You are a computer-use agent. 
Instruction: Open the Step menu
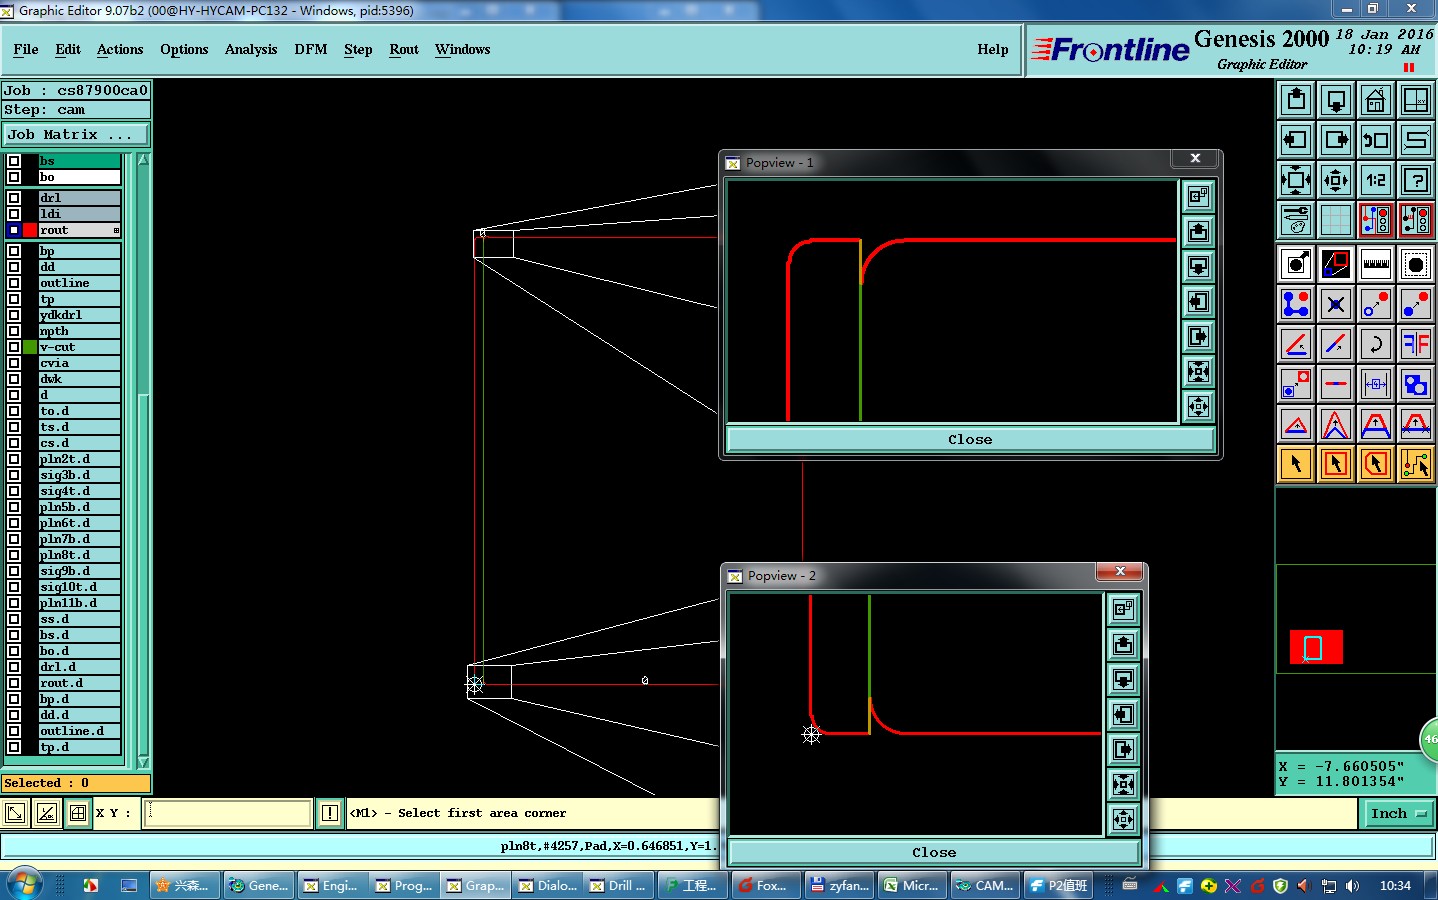(358, 49)
